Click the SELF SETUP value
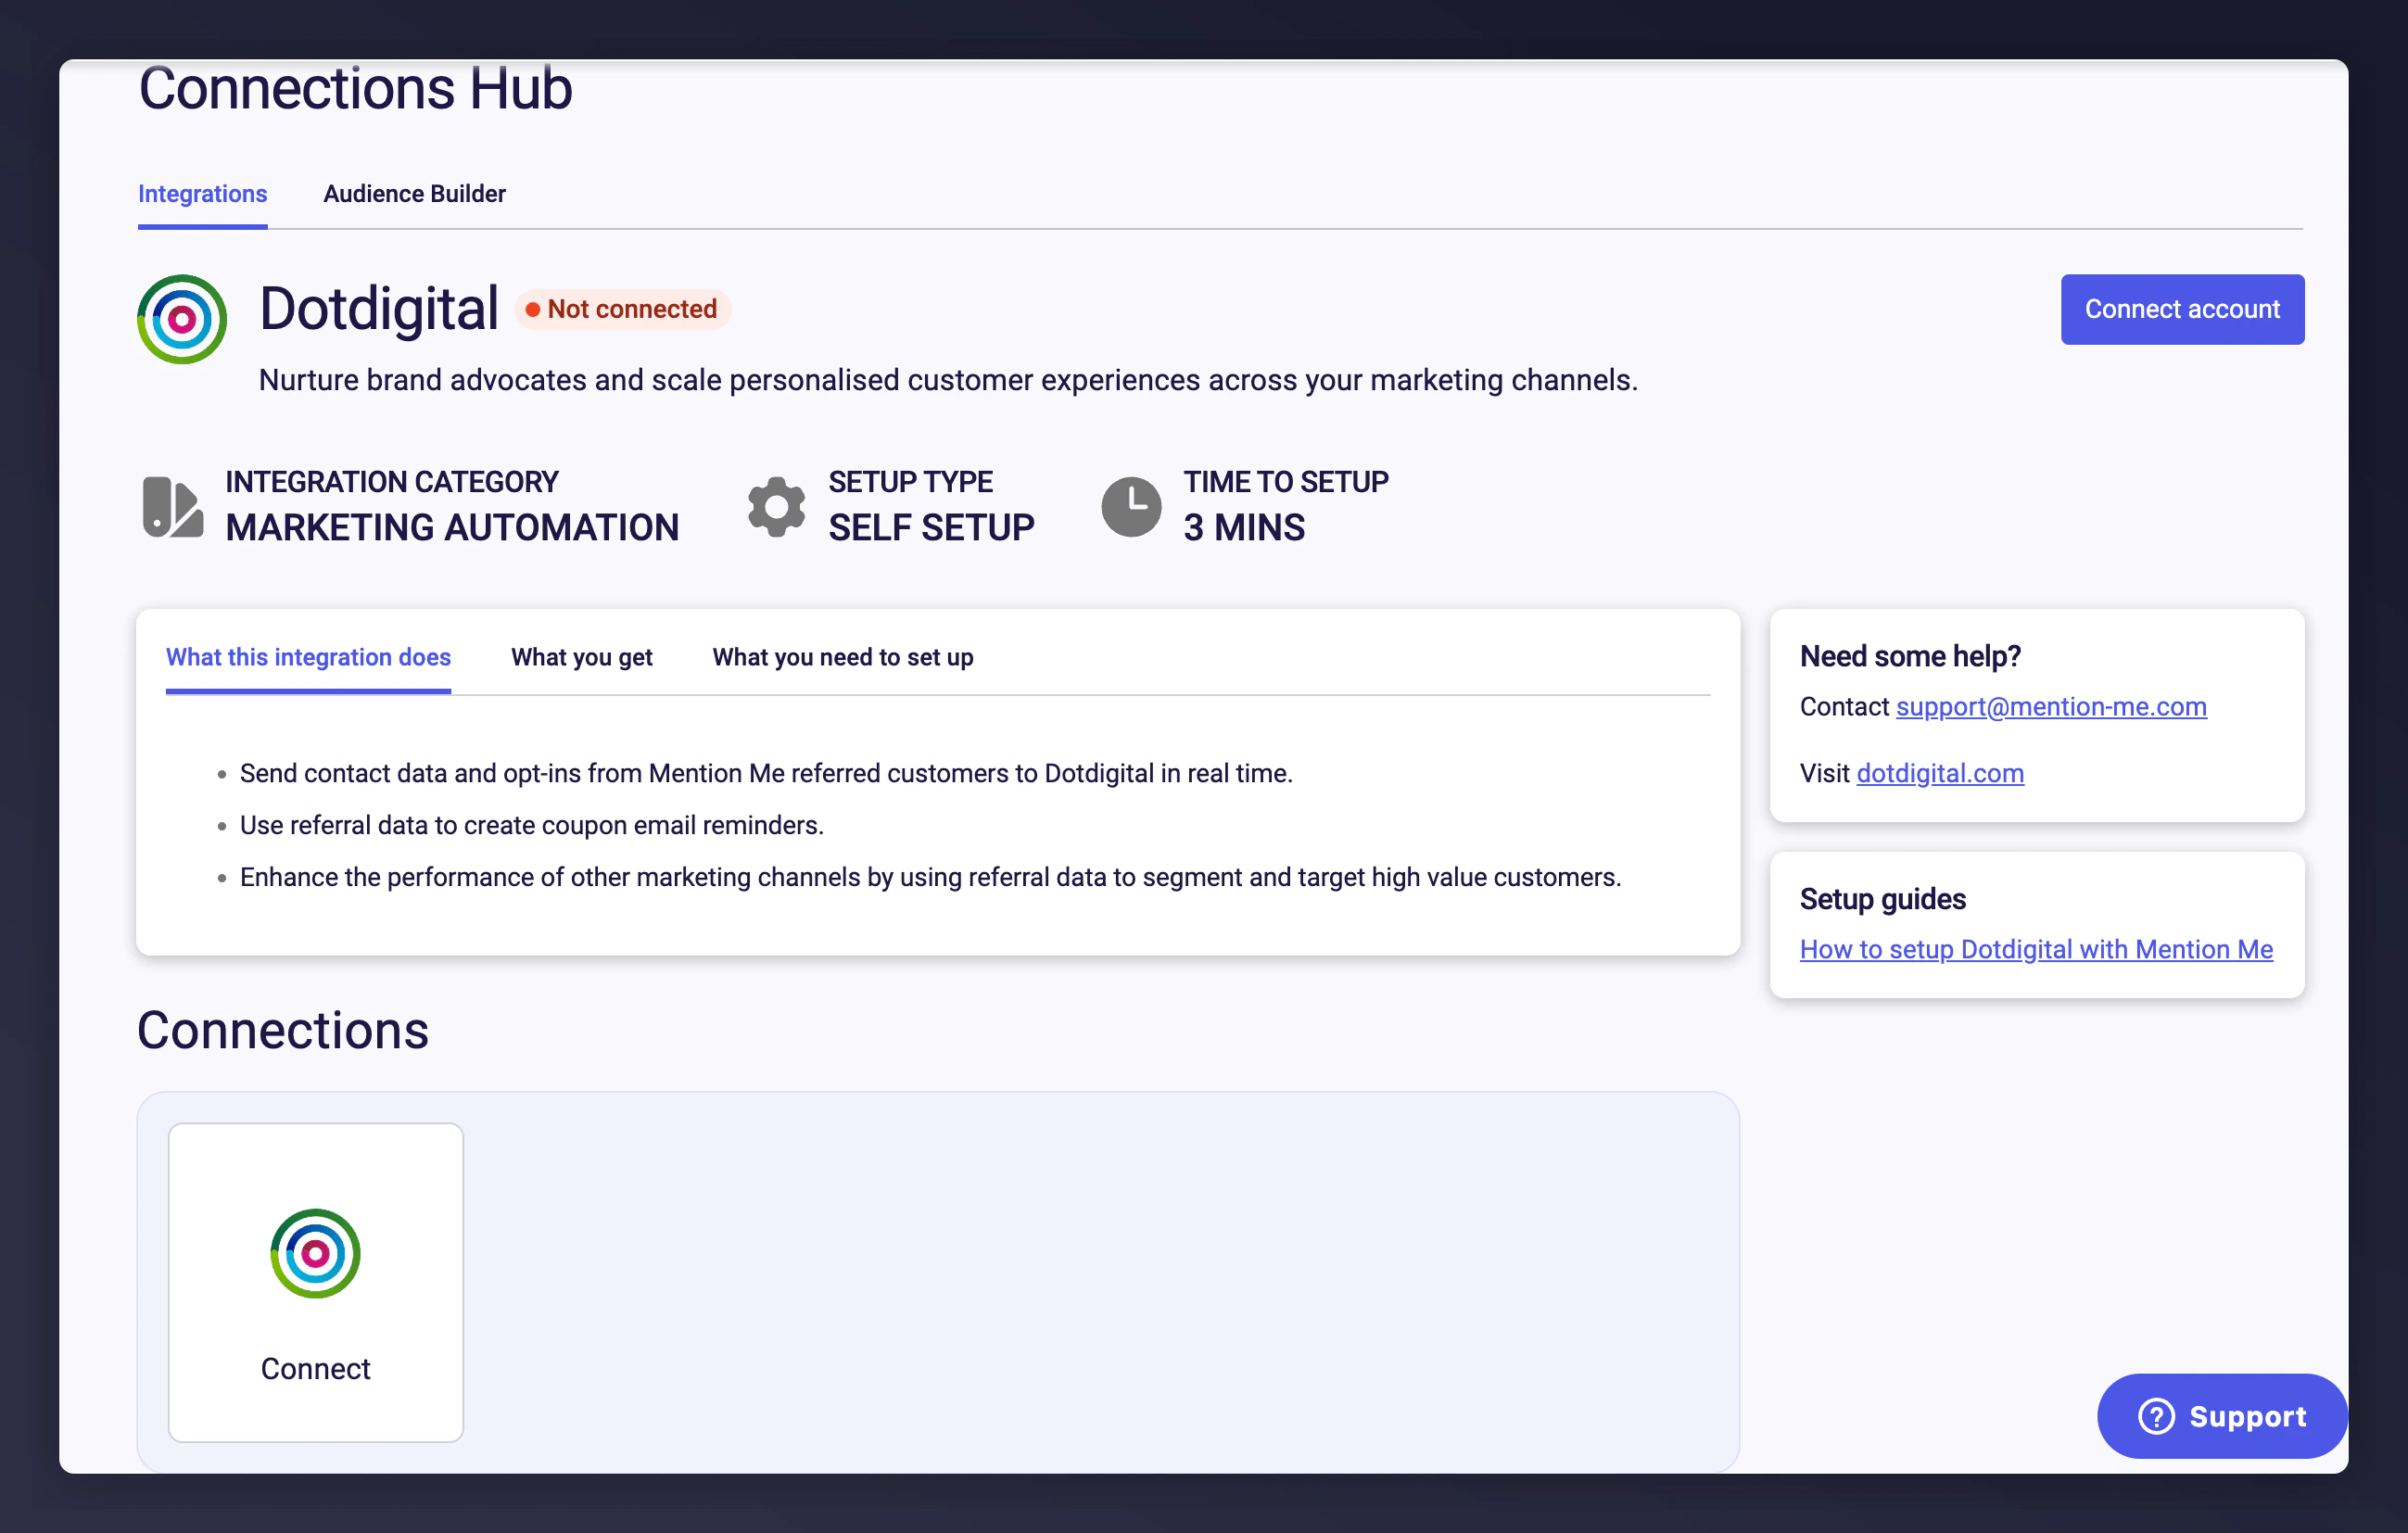 [x=931, y=528]
